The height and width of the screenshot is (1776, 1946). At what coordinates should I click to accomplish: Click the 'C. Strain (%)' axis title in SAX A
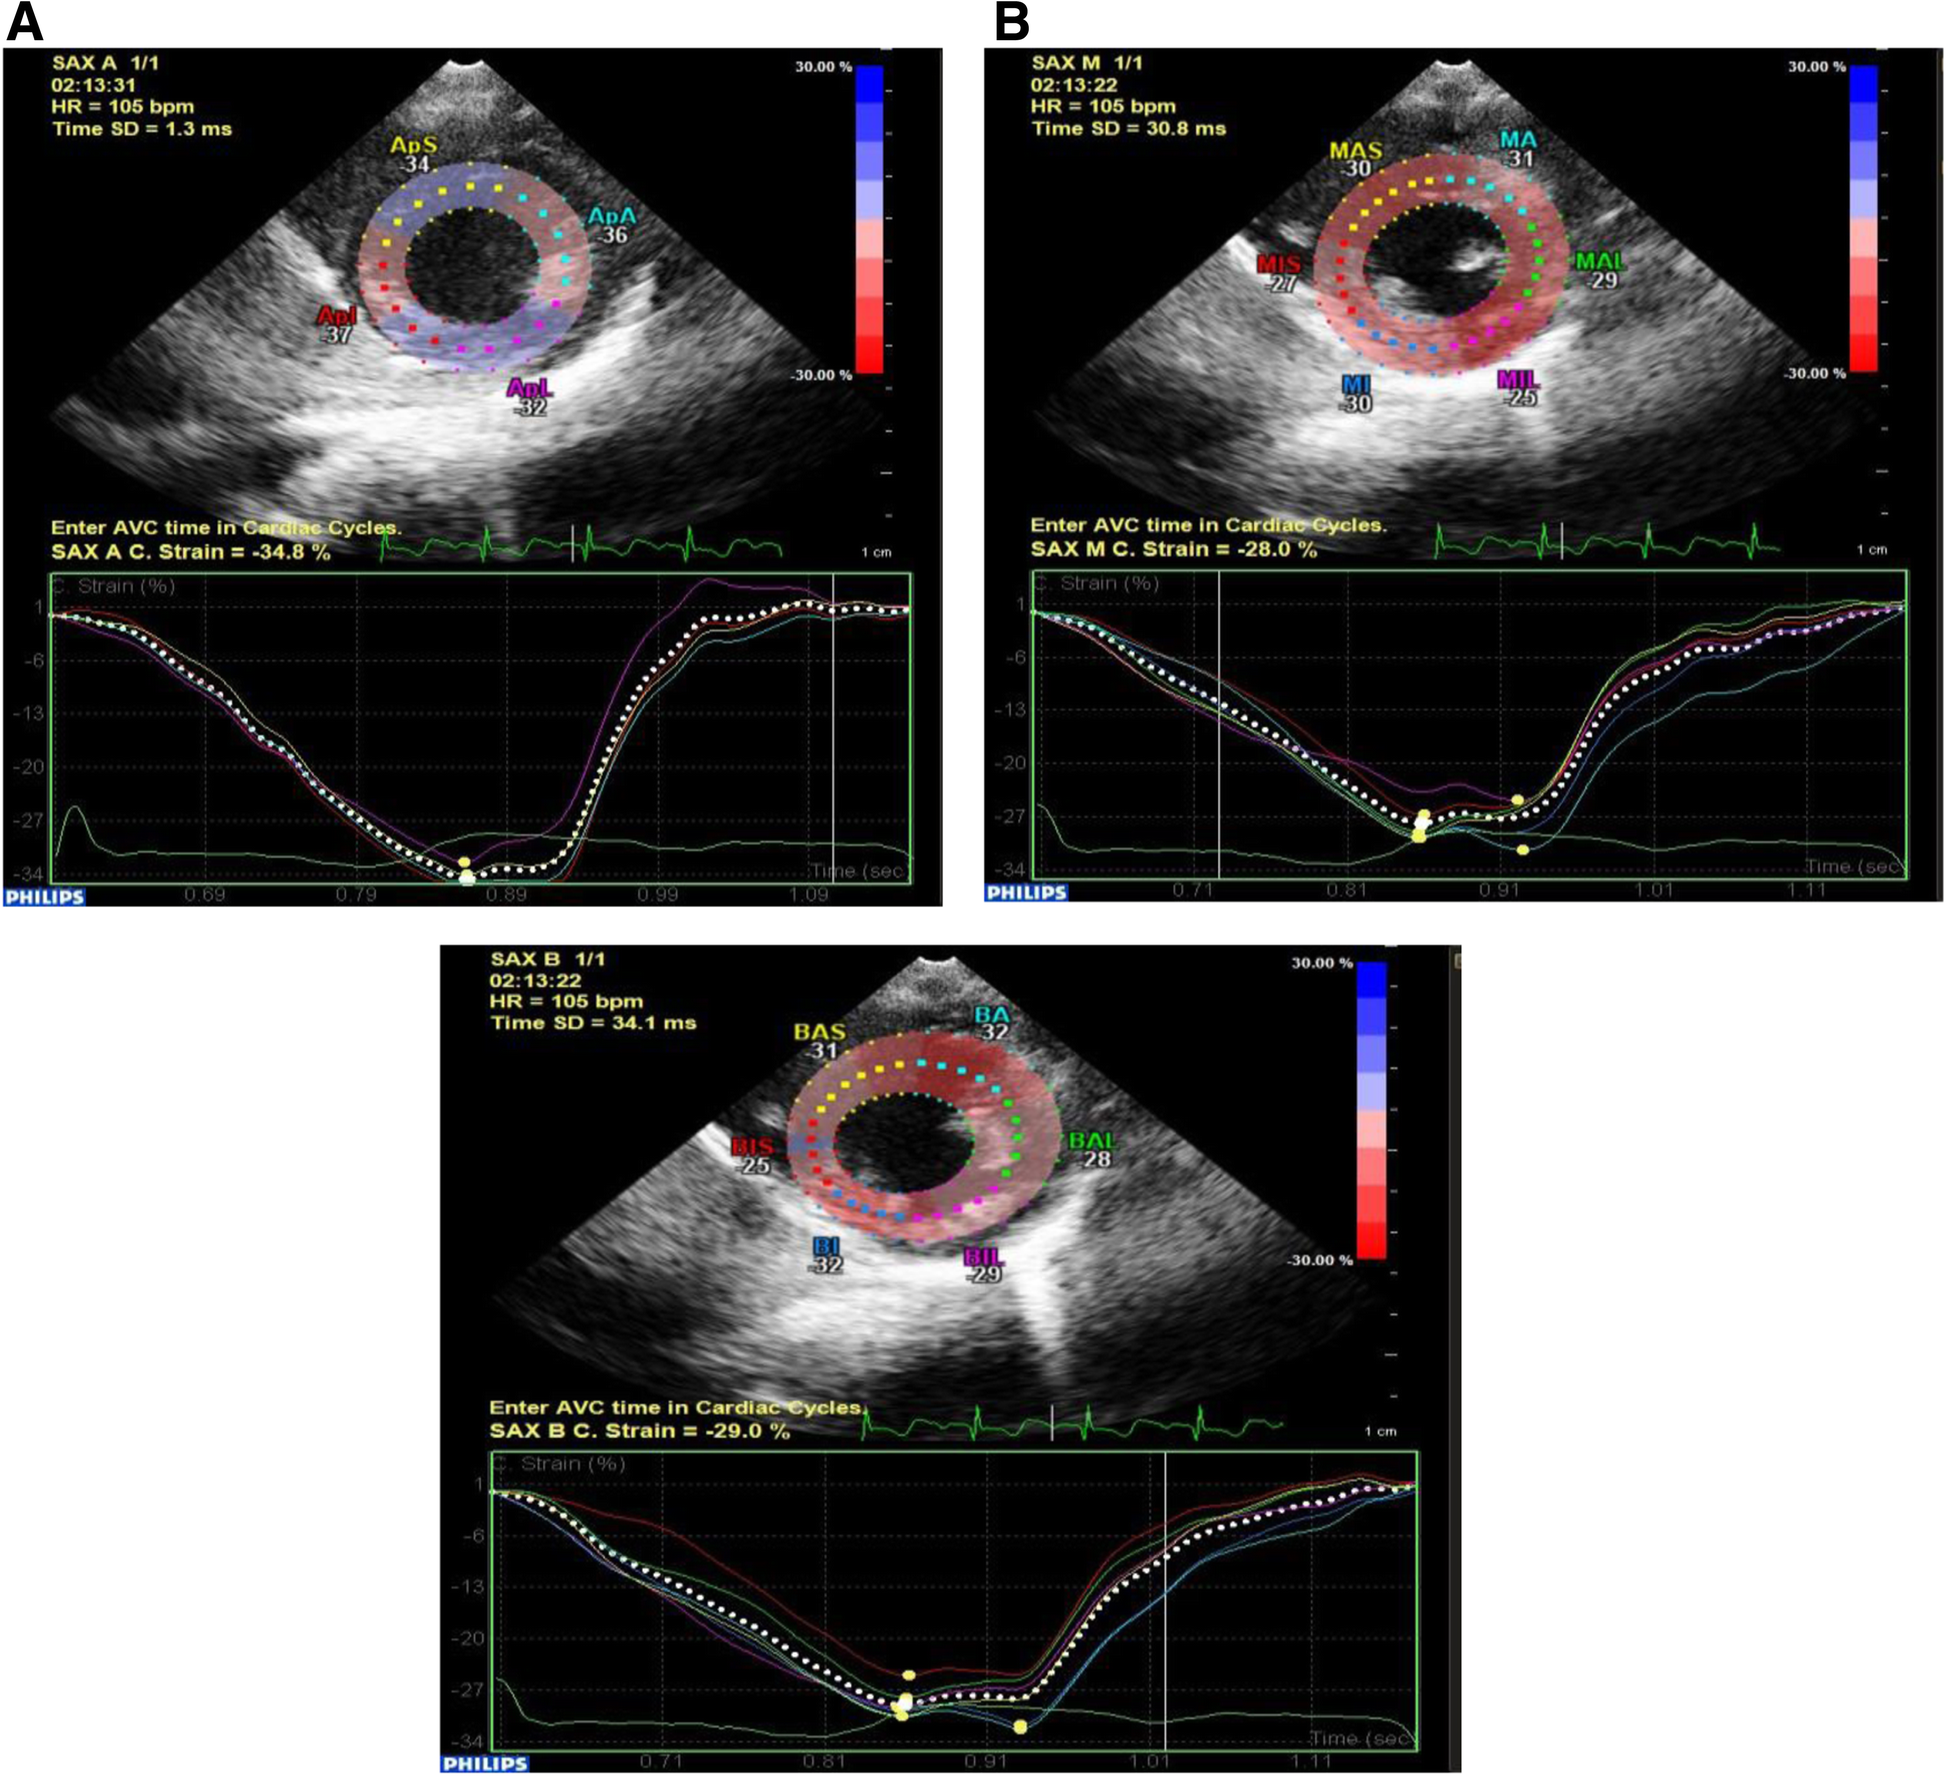pos(112,586)
